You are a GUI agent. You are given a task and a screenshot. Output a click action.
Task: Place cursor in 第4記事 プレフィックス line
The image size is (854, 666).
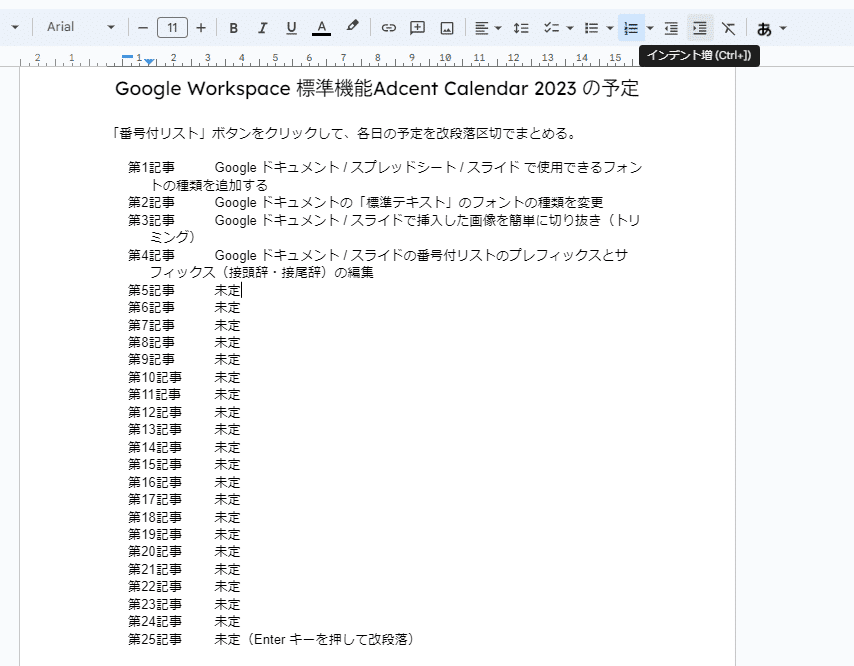tap(378, 264)
